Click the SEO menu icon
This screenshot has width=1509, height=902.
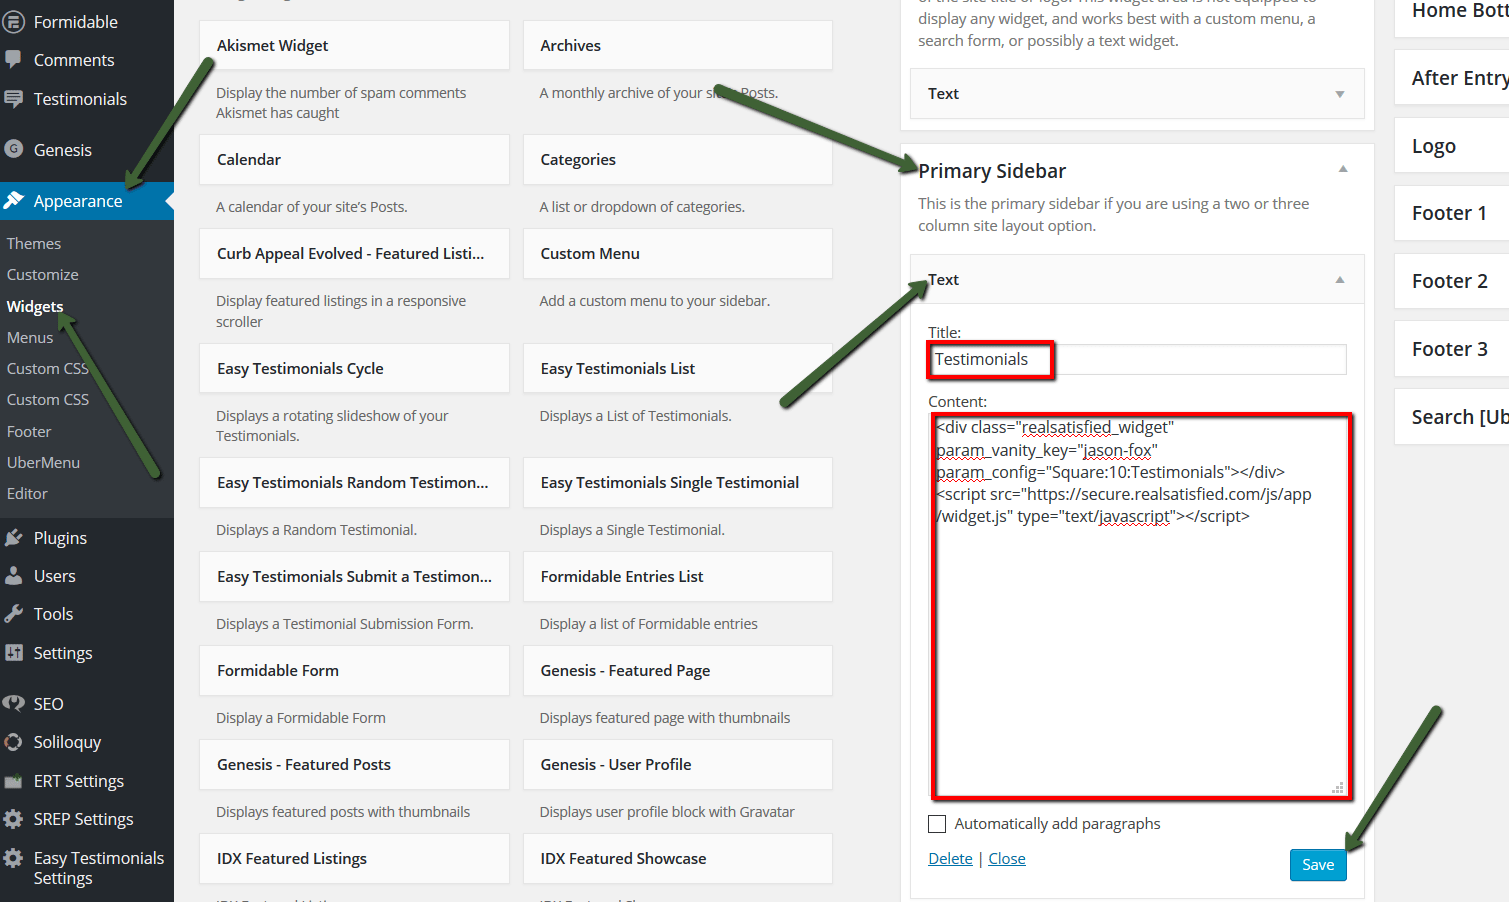coord(14,704)
